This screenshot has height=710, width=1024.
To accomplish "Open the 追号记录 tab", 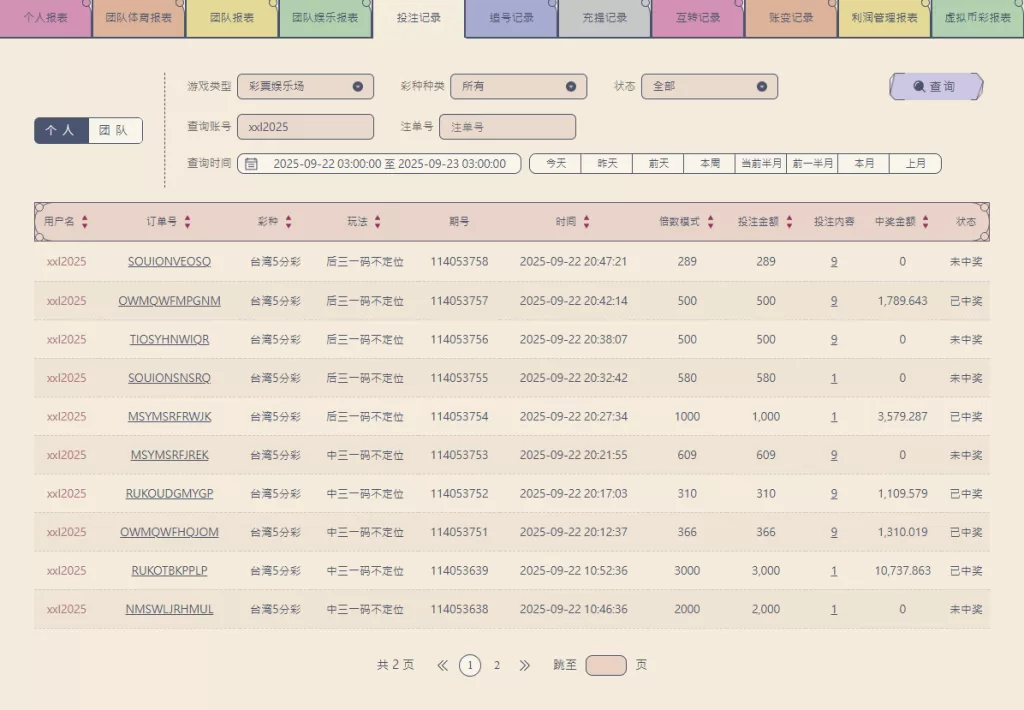I will (511, 18).
